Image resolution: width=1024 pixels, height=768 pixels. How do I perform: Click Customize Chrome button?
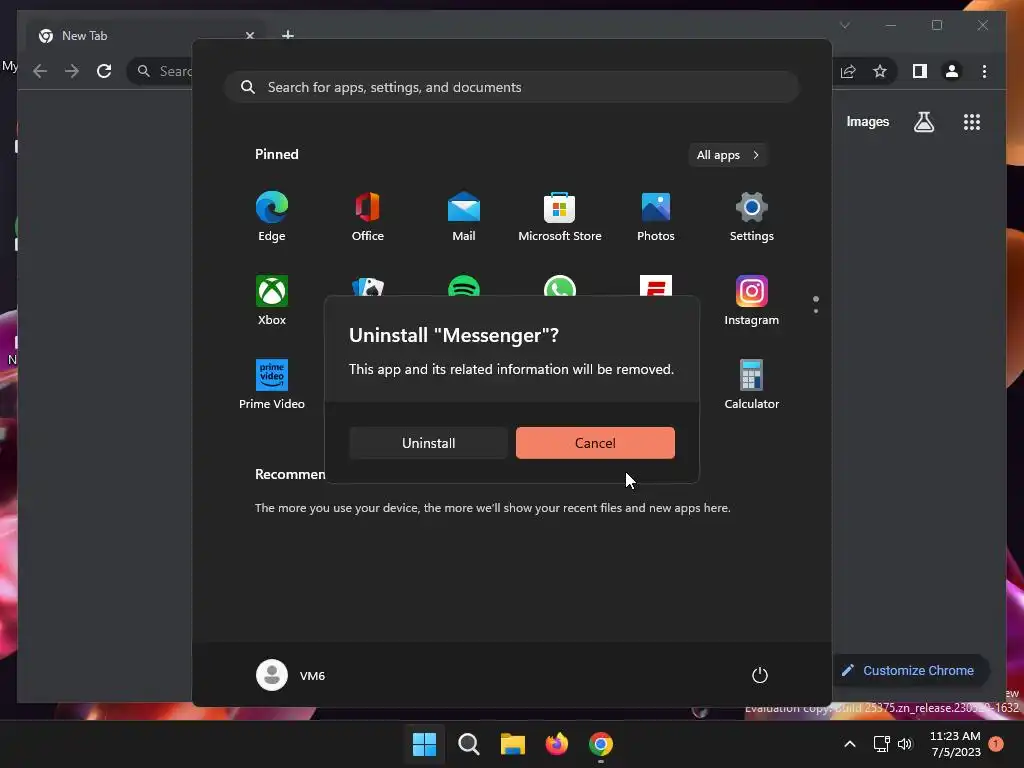click(x=910, y=671)
